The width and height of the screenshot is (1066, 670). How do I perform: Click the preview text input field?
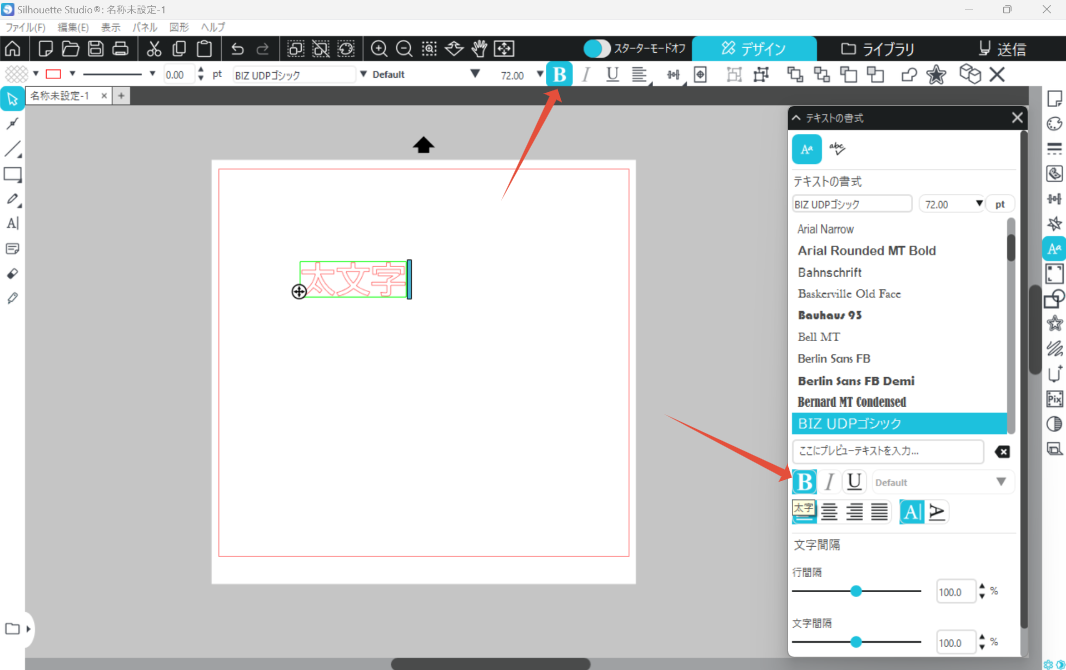[887, 451]
